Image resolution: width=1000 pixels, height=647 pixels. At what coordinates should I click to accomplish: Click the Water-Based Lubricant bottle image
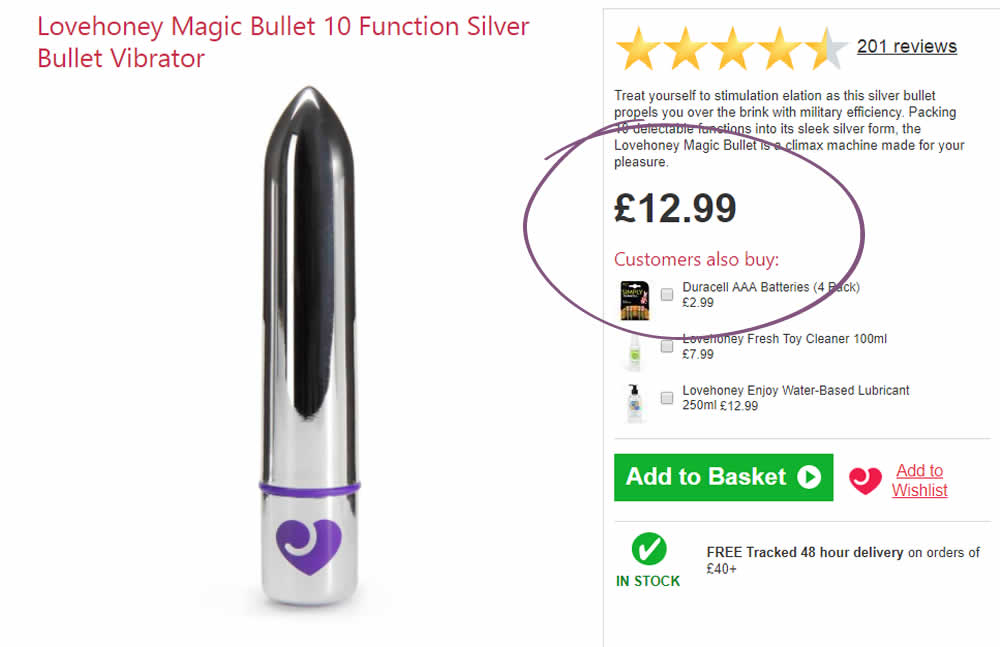click(633, 401)
